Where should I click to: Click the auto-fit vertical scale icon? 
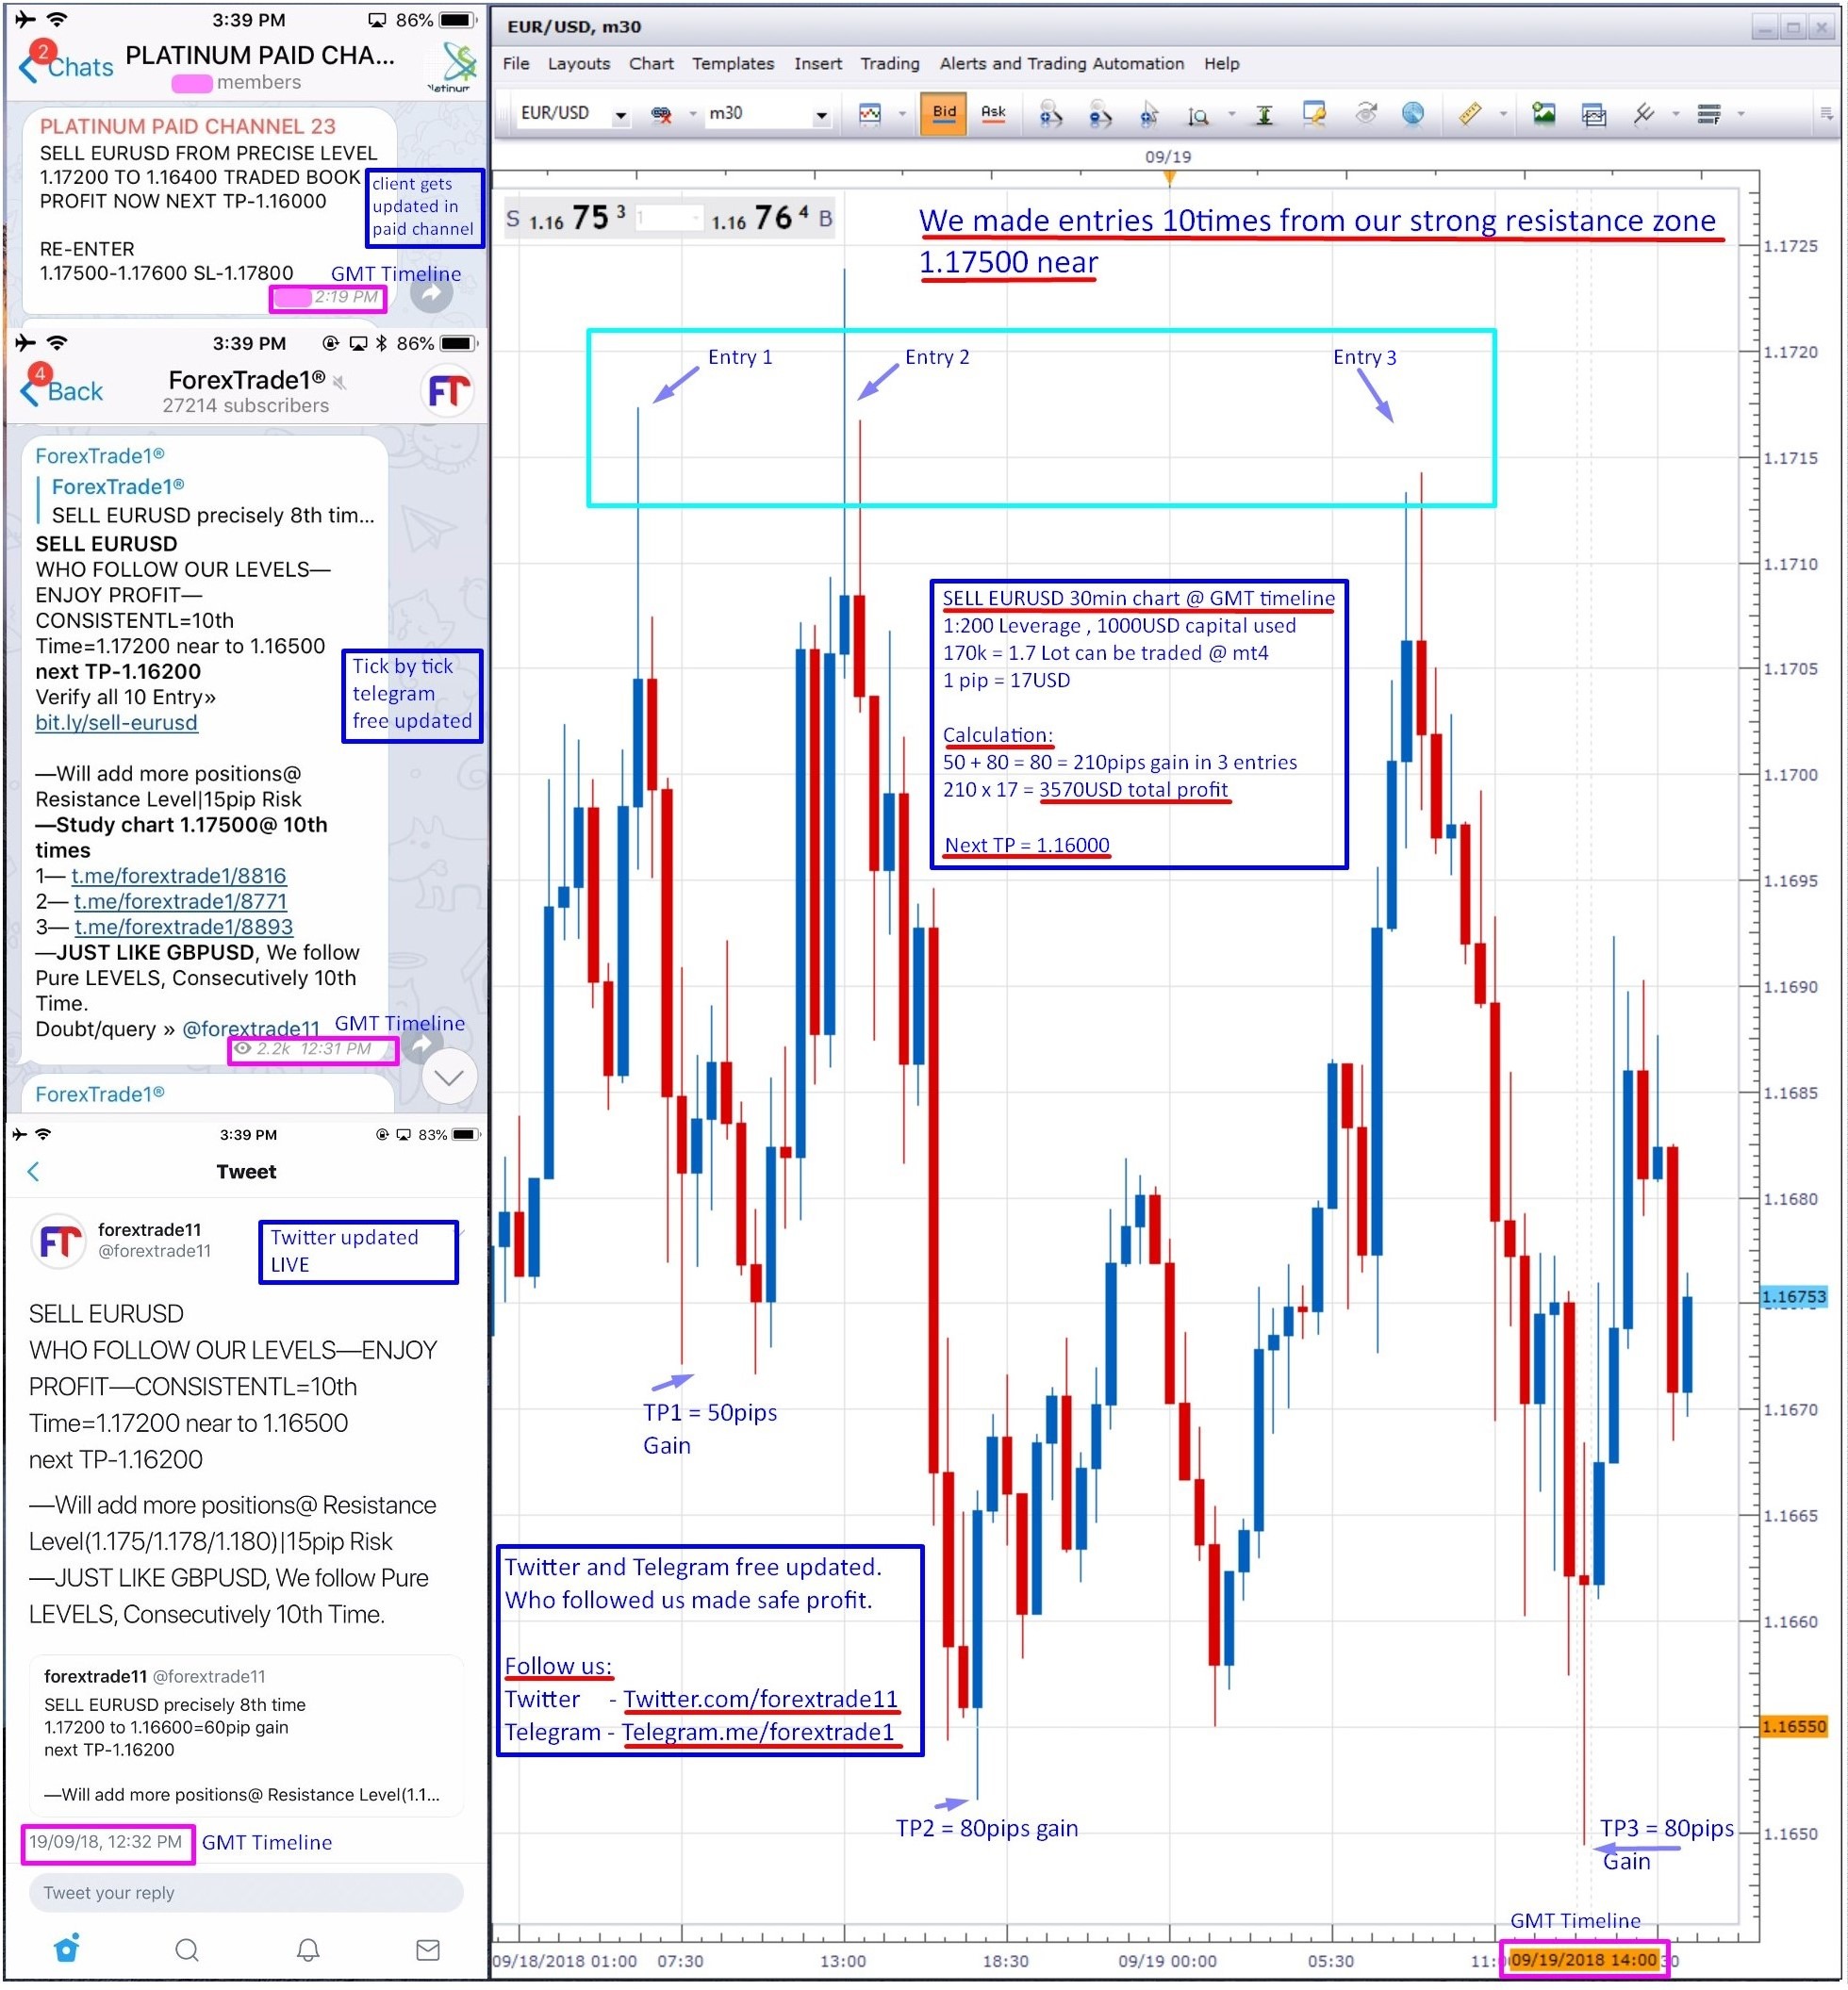click(x=1264, y=115)
